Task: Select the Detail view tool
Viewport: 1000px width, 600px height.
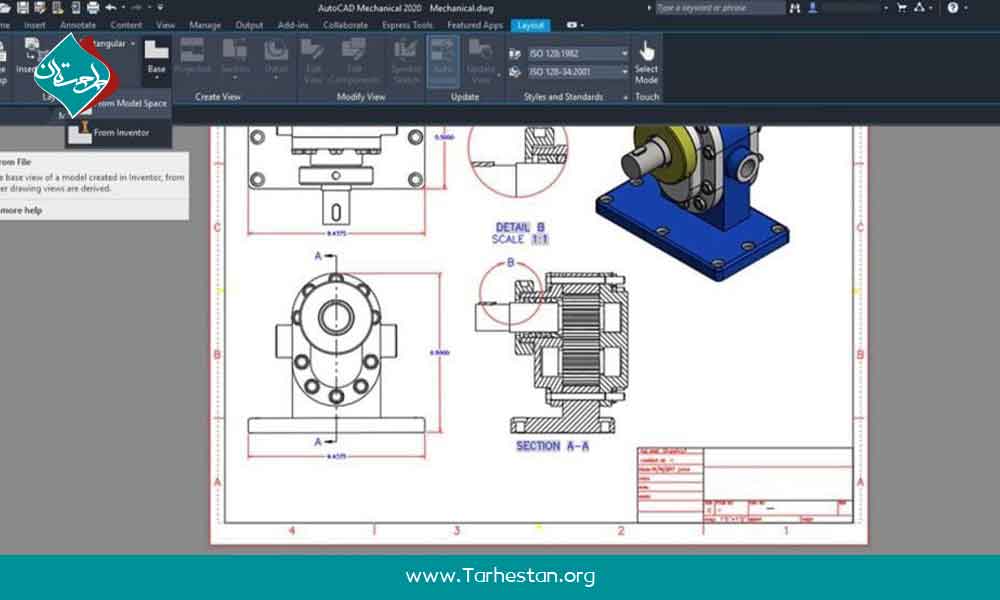Action: 276,57
